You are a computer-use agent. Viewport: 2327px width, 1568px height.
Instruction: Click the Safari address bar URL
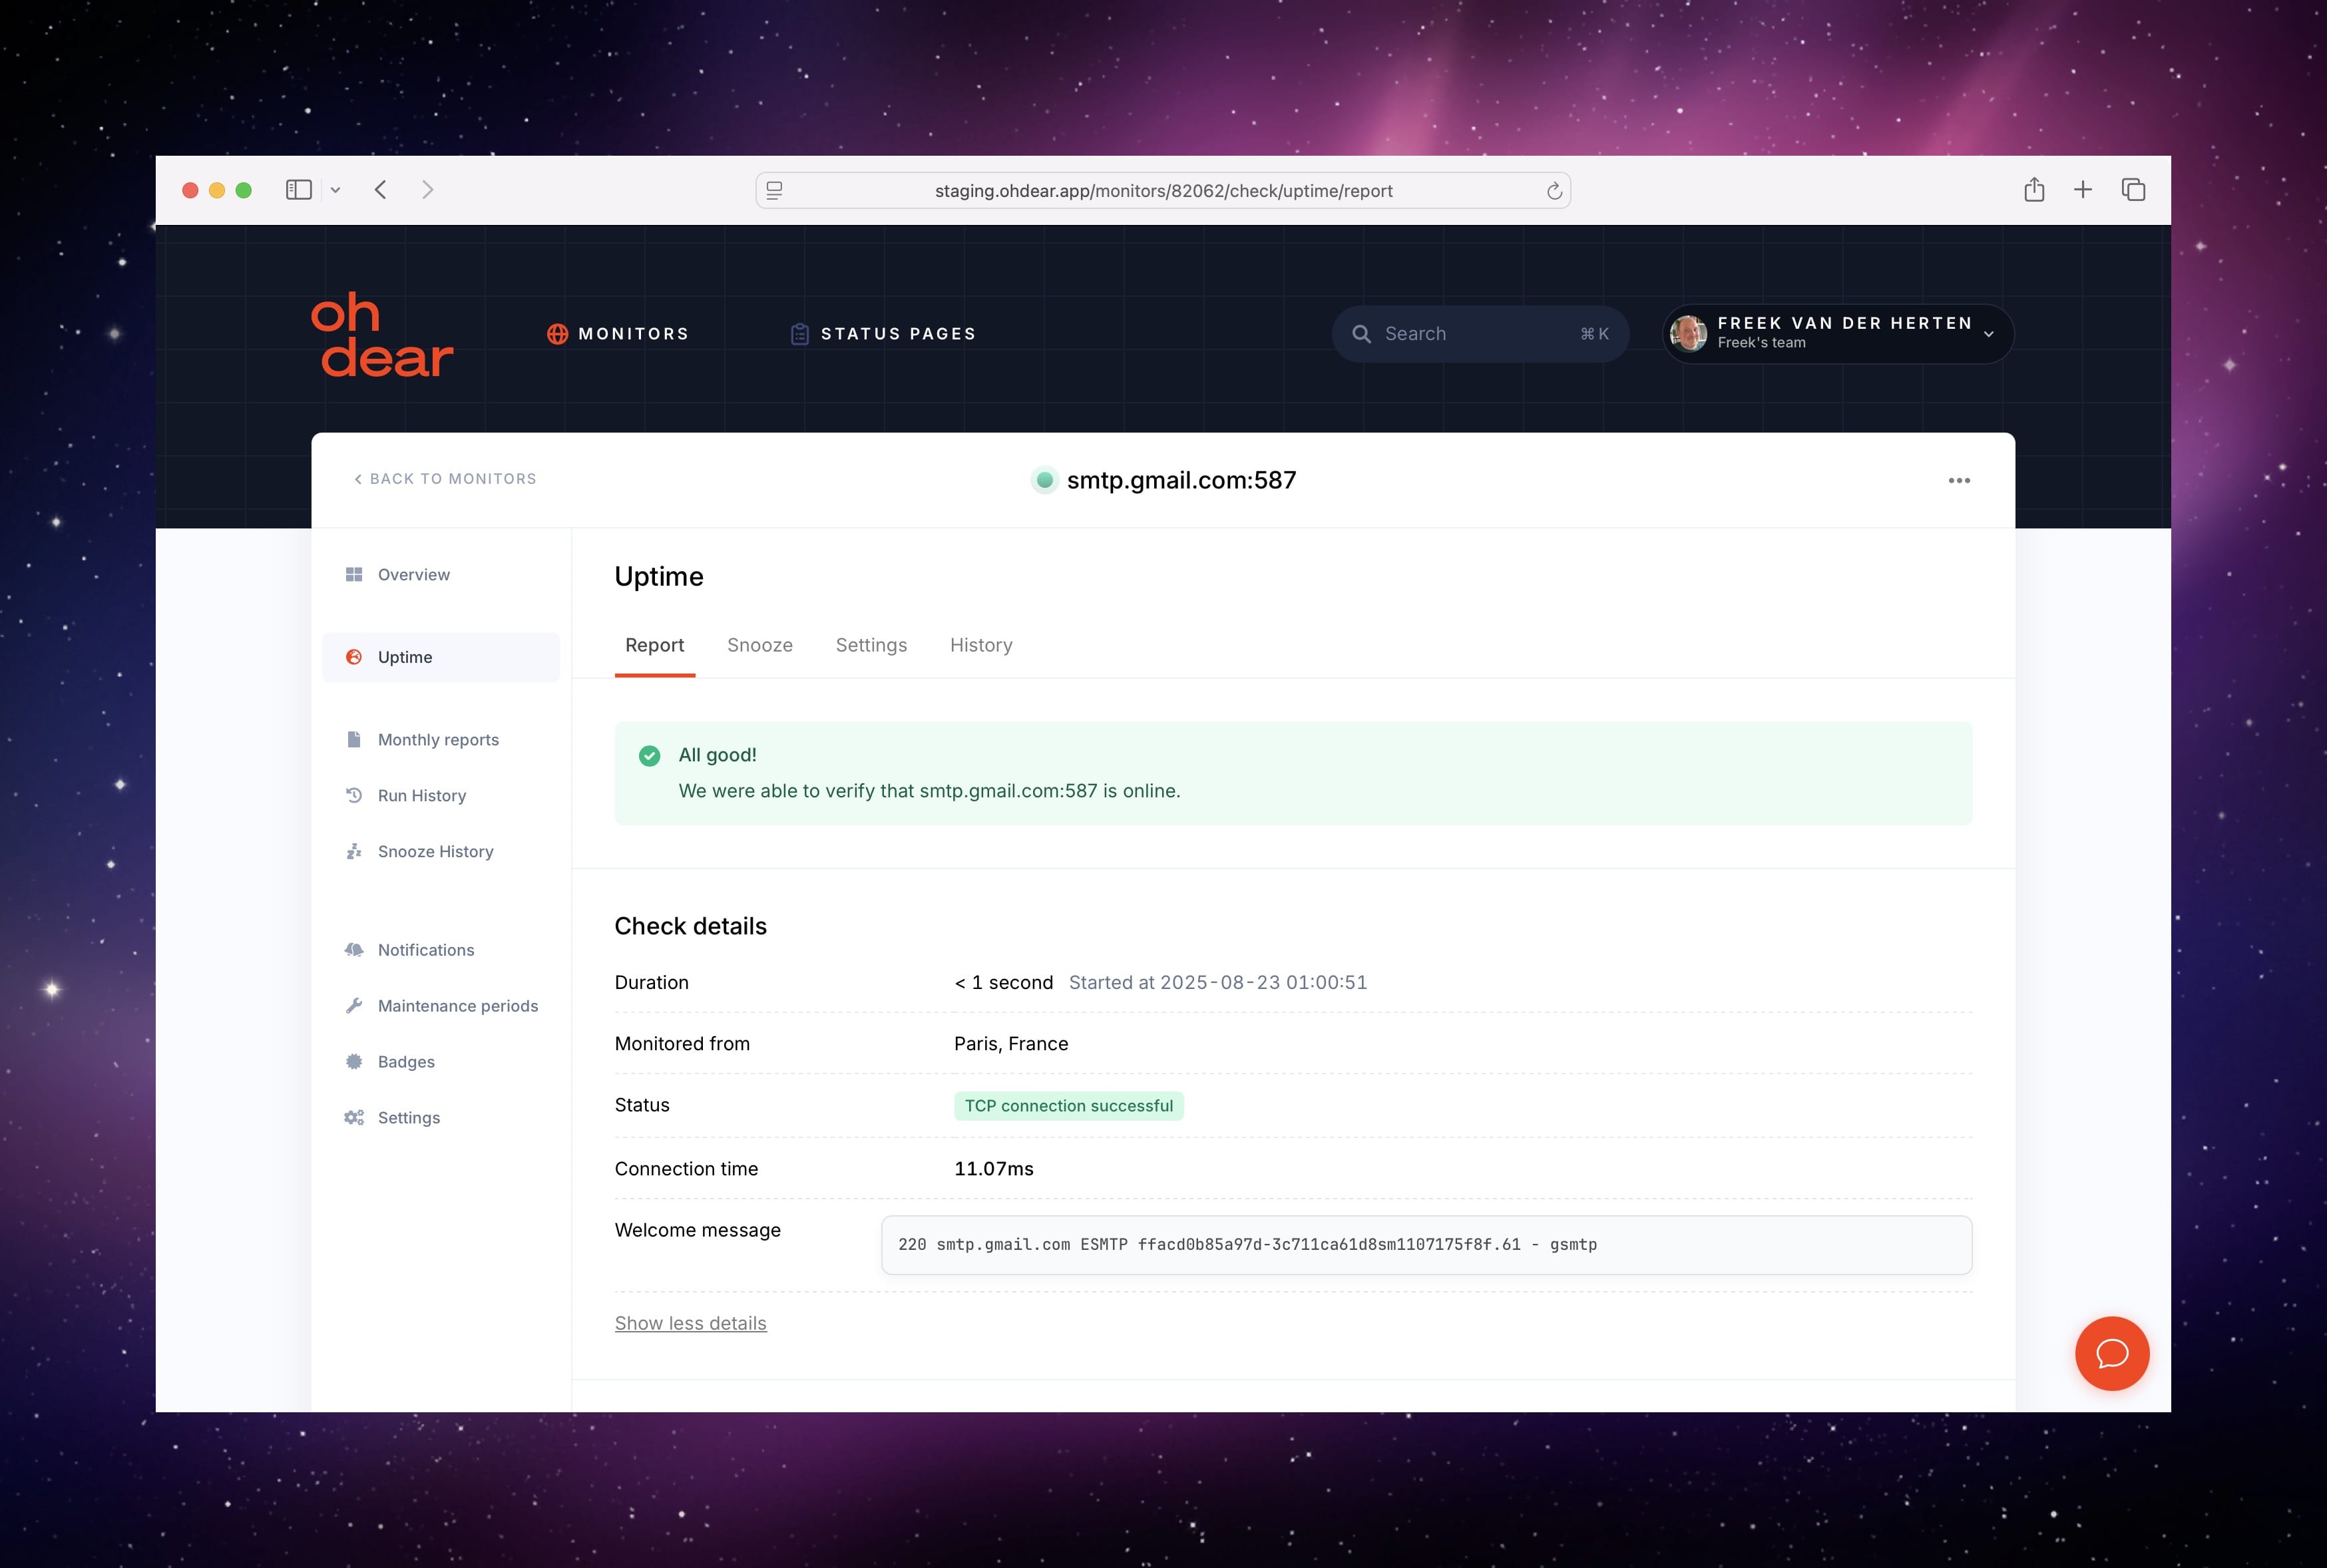1163,191
